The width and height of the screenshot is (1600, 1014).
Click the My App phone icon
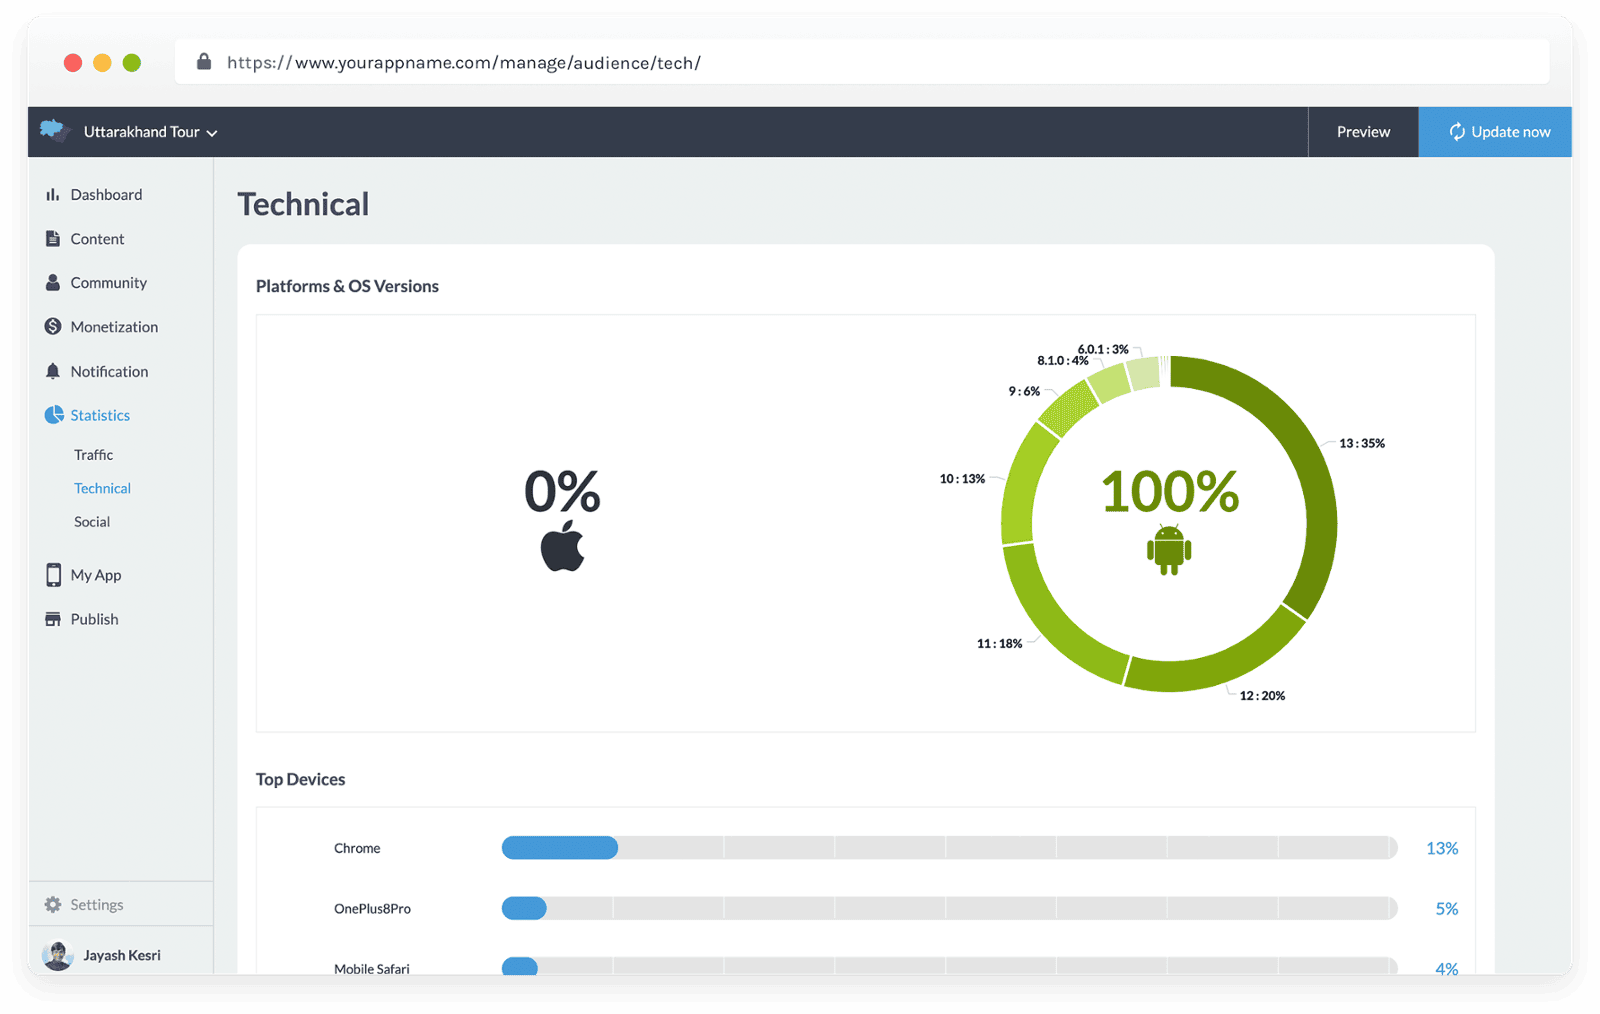click(53, 575)
